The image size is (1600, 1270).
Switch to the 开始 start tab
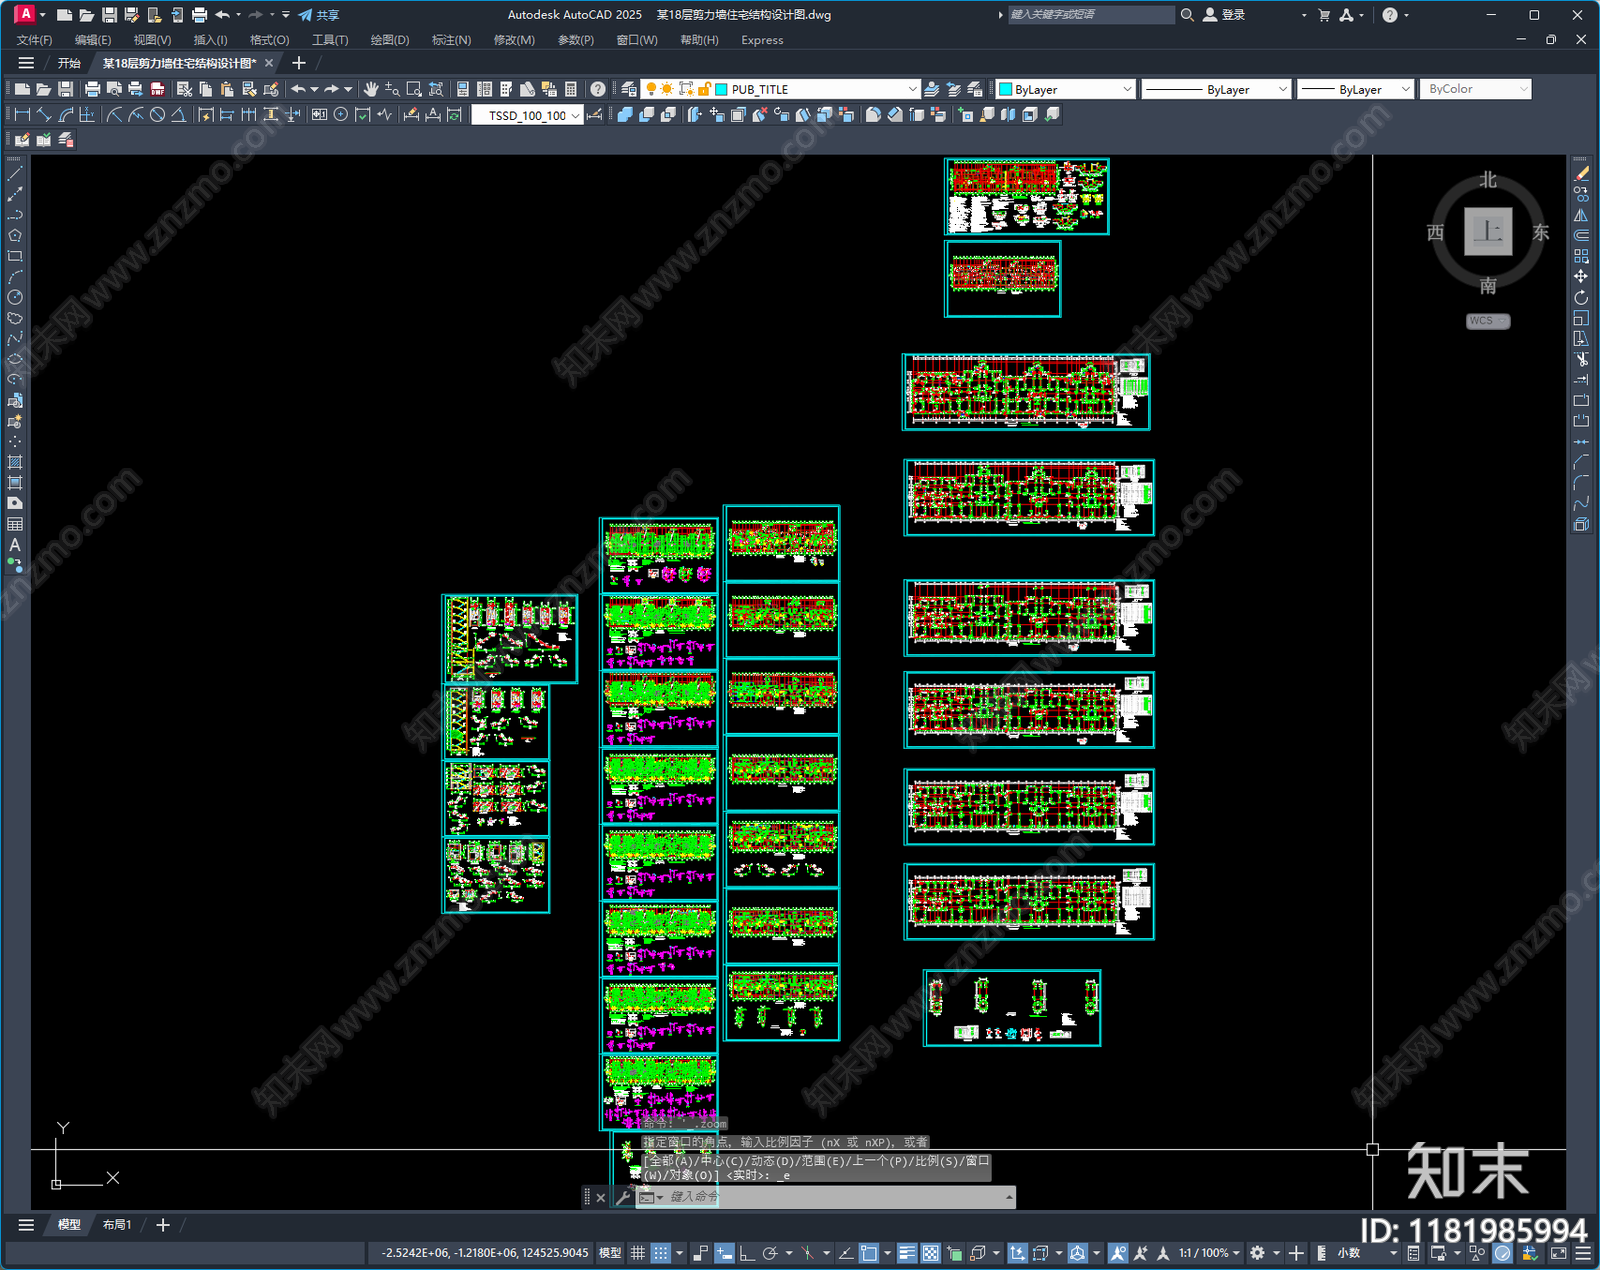point(69,63)
